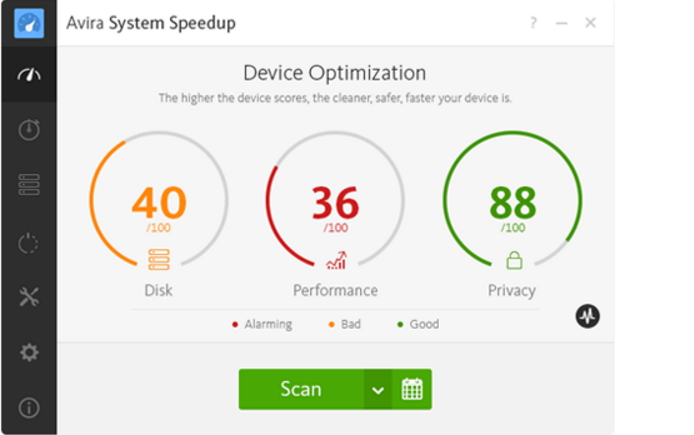Click the Avira System Speedup logo icon
Viewport: 694px width, 435px height.
tap(29, 23)
